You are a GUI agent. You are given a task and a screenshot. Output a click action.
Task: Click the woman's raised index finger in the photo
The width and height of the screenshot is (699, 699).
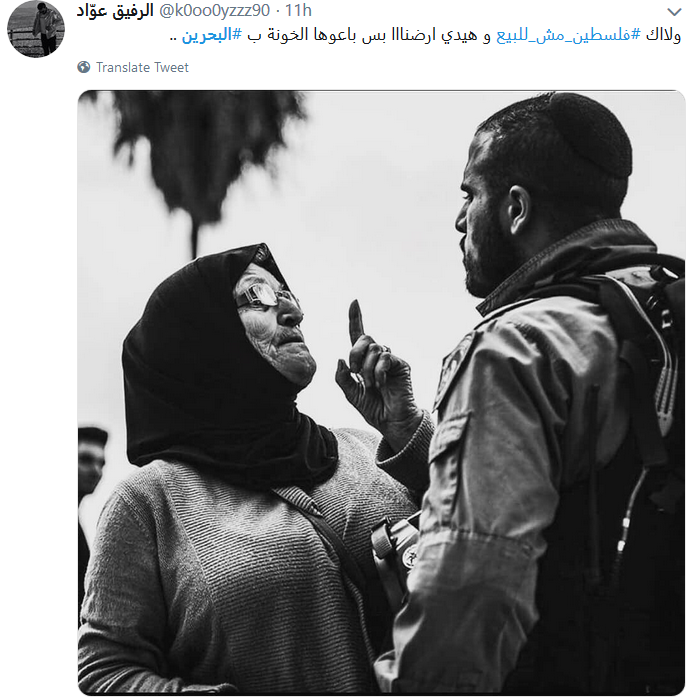[357, 321]
